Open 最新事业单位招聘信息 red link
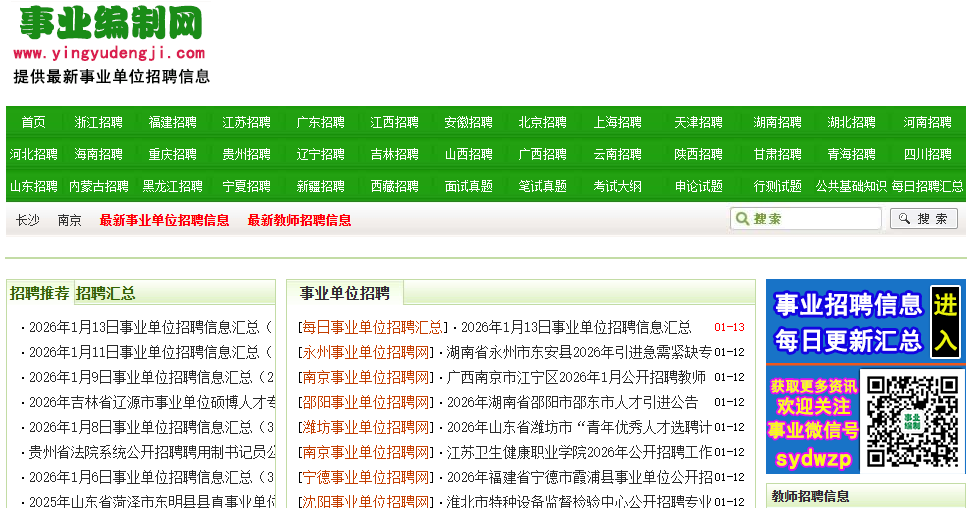This screenshot has height=508, width=969. [164, 220]
